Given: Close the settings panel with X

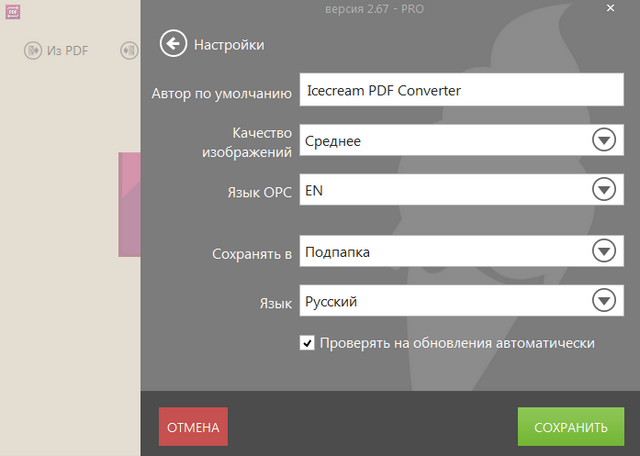Looking at the screenshot, I should pos(610,8).
